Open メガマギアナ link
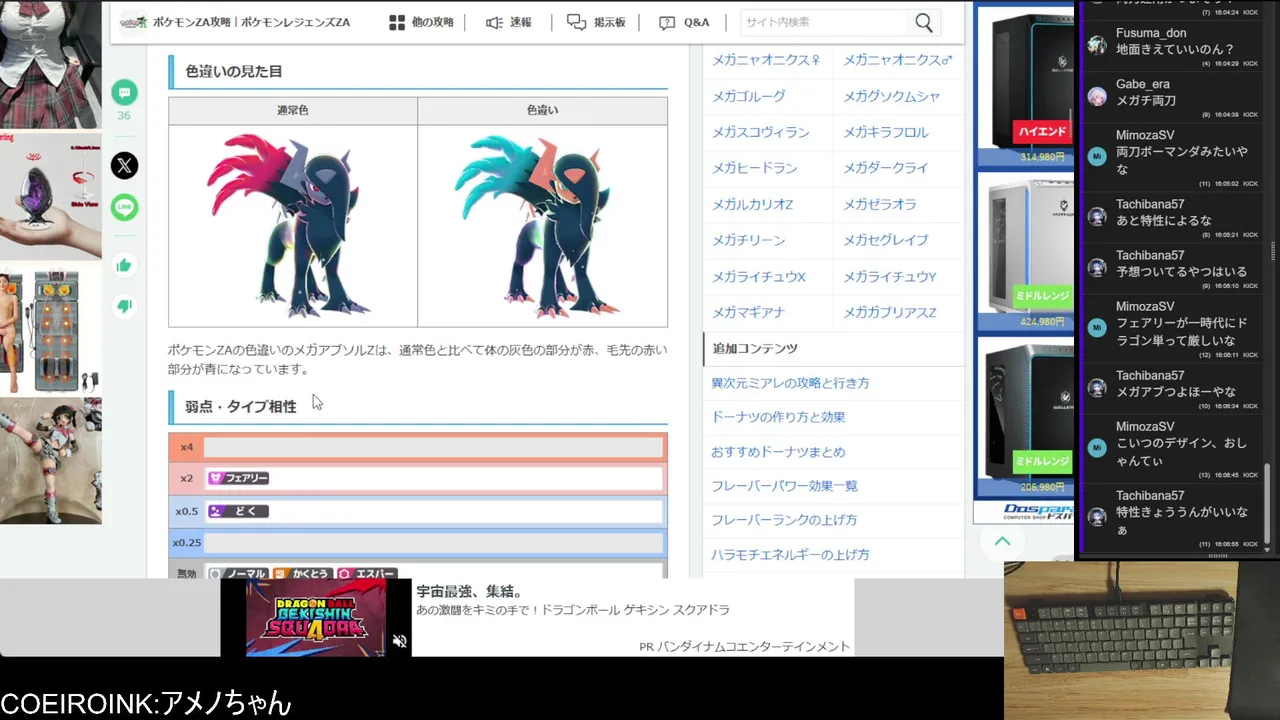The height and width of the screenshot is (720, 1280). [x=749, y=312]
